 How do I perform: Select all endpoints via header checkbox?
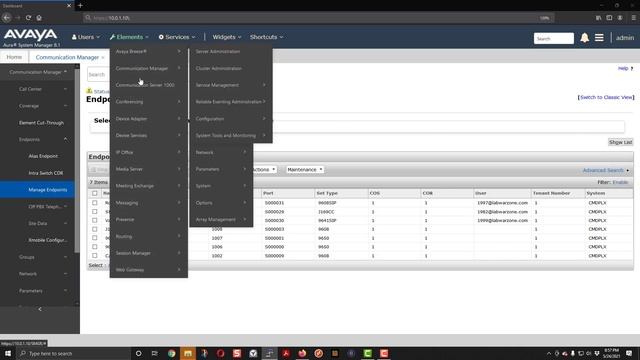click(x=95, y=193)
